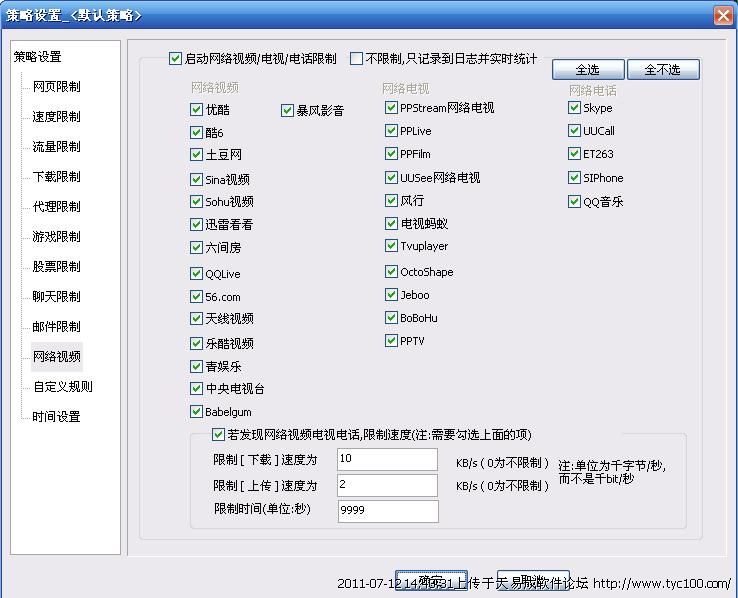Toggle 中央电视台 checkbox
Screen dimensions: 738x598
point(196,389)
